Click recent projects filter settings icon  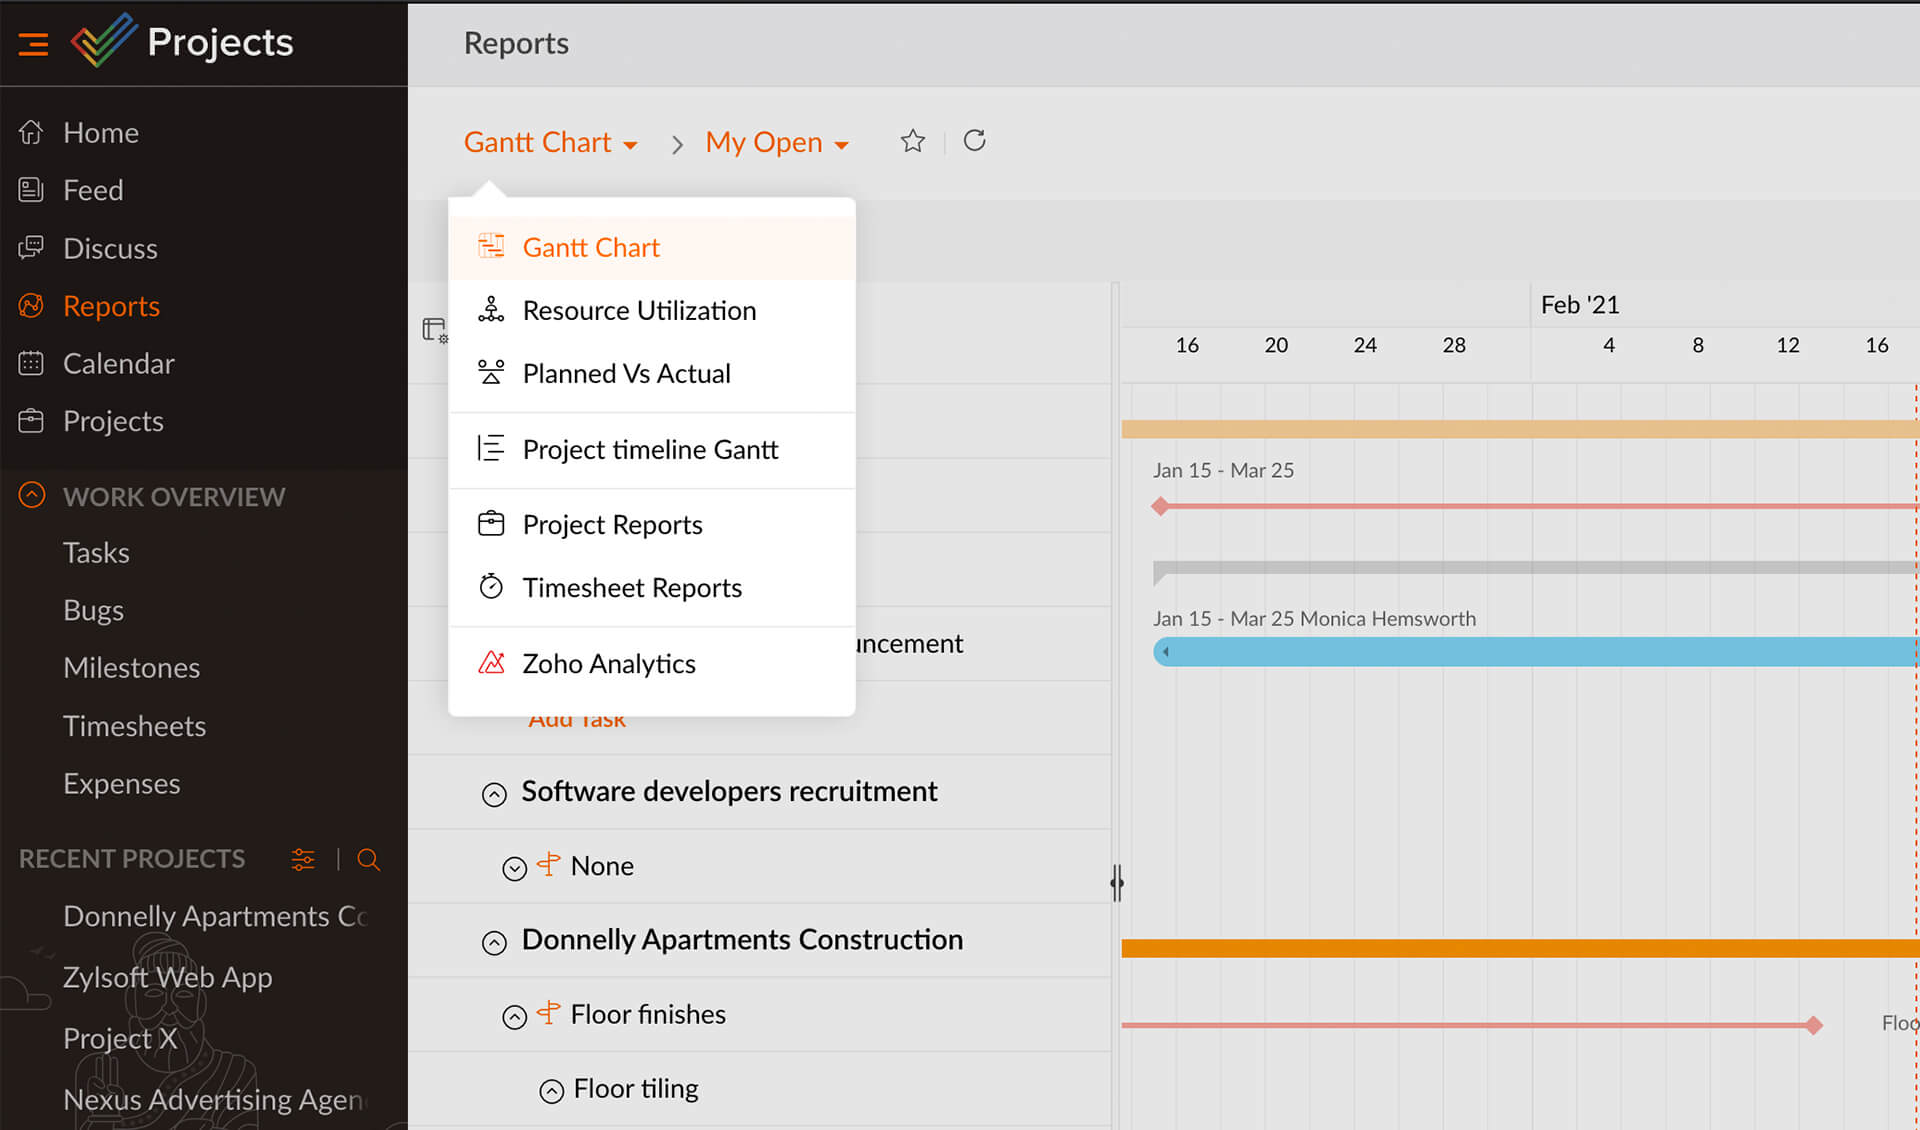[x=303, y=859]
